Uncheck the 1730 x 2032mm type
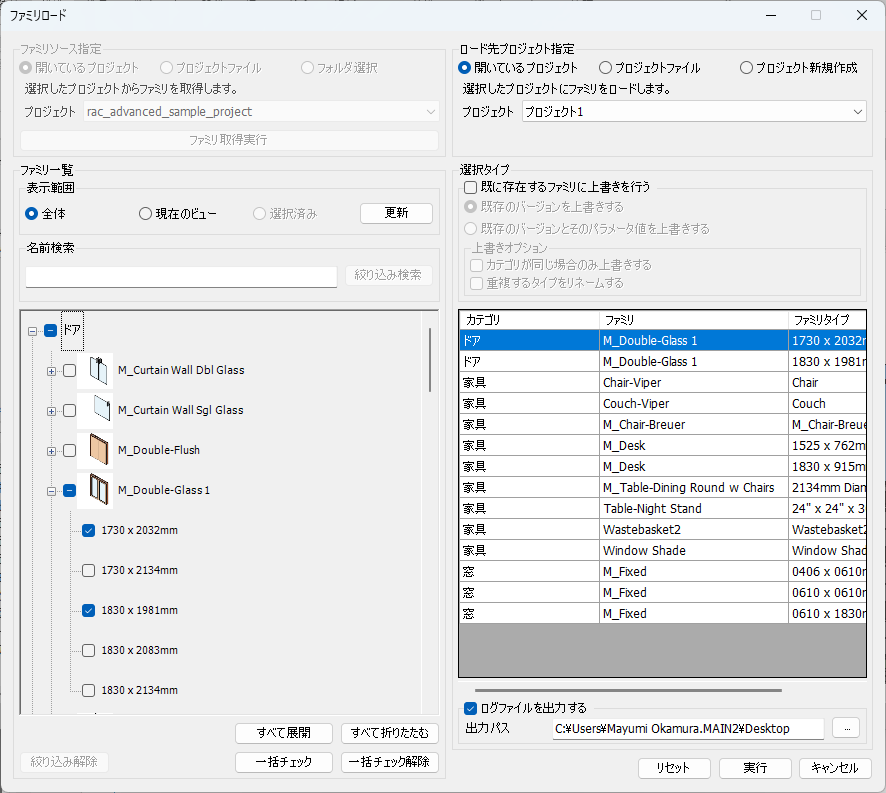The width and height of the screenshot is (886, 793). tap(89, 531)
